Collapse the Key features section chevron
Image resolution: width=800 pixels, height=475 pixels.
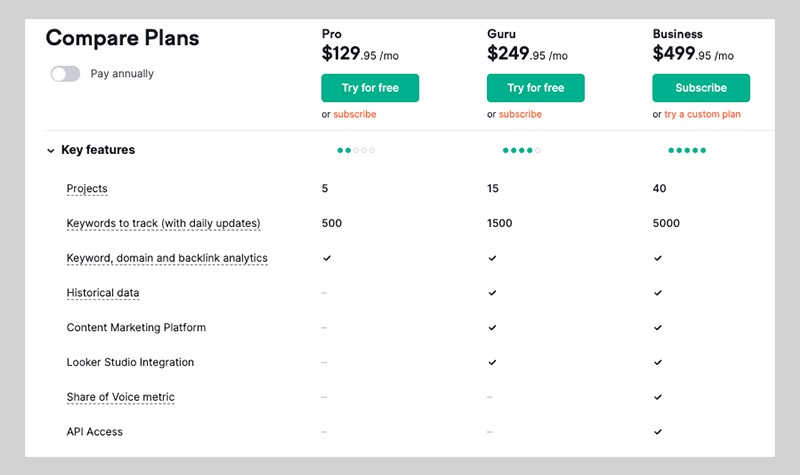[x=51, y=151]
